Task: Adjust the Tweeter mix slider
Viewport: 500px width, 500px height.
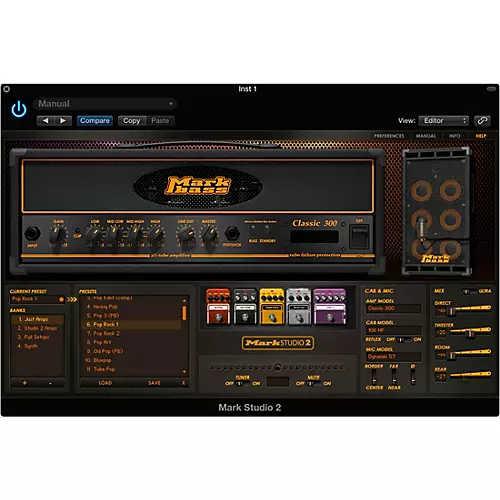Action: pos(471,333)
